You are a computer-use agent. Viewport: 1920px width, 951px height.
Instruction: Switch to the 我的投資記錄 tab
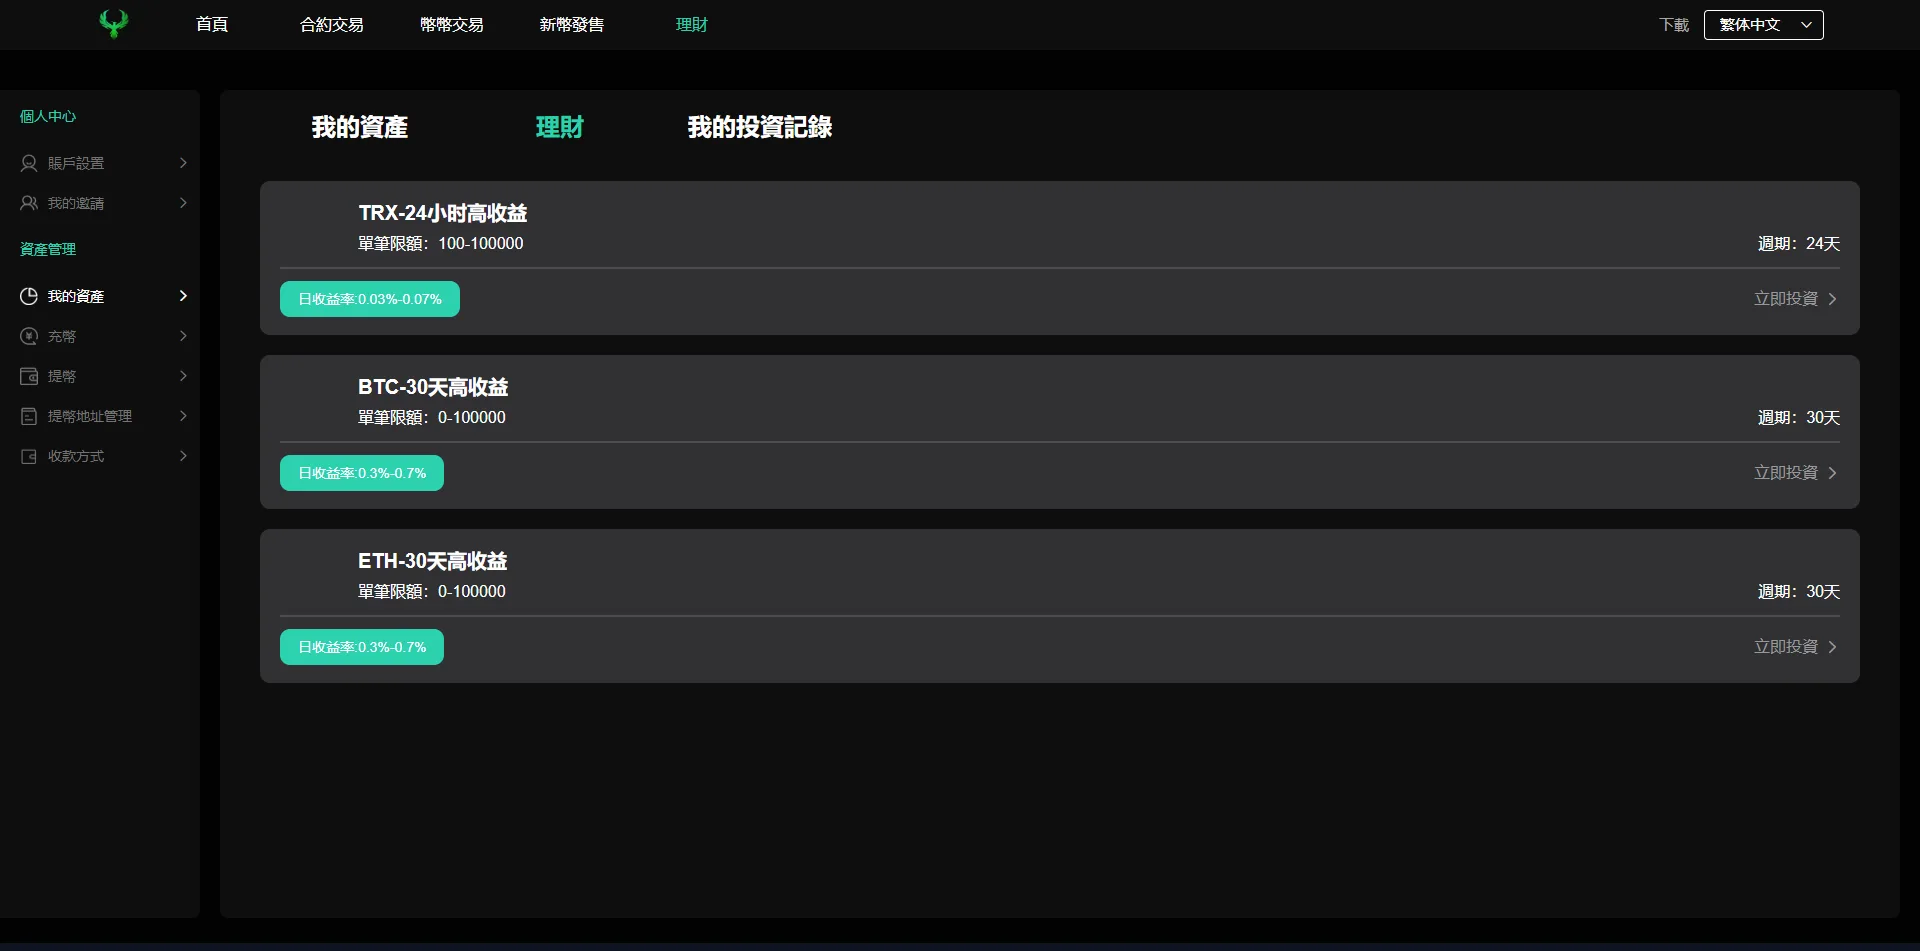click(759, 127)
